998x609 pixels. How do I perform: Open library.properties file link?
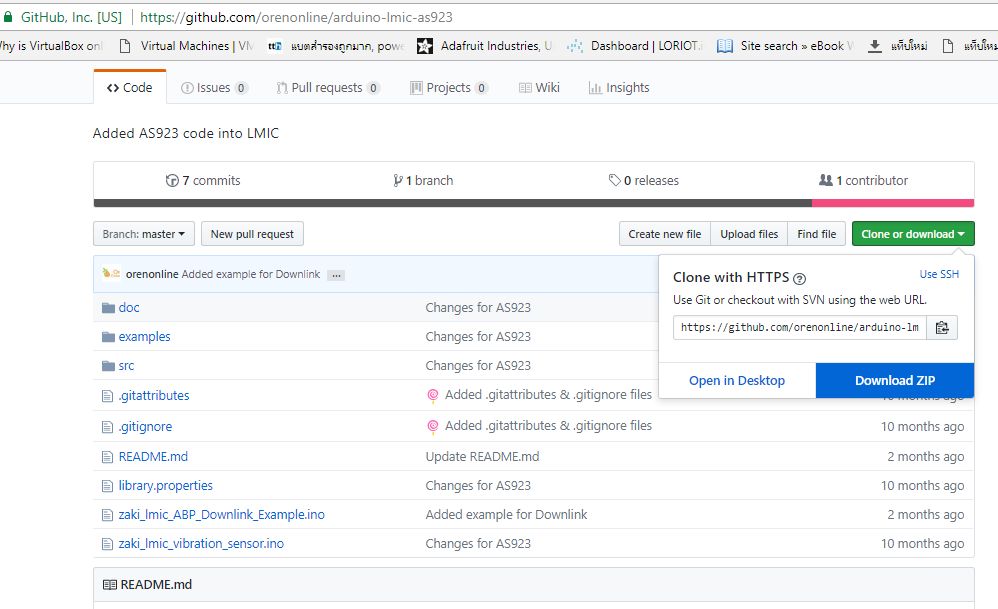pos(165,486)
